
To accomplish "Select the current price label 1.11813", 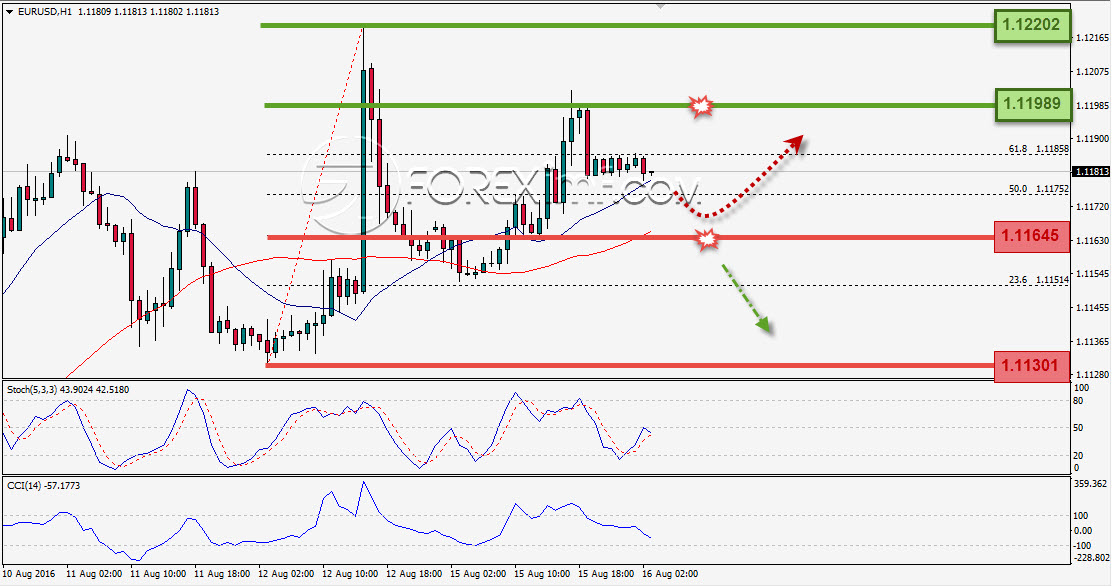I will tap(1090, 172).
